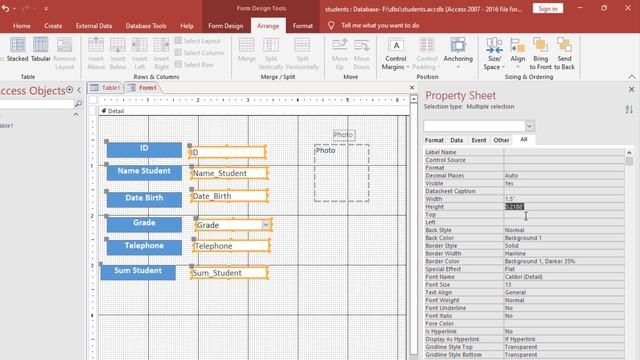
Task: Click Tell me what you want to do
Action: (x=380, y=25)
